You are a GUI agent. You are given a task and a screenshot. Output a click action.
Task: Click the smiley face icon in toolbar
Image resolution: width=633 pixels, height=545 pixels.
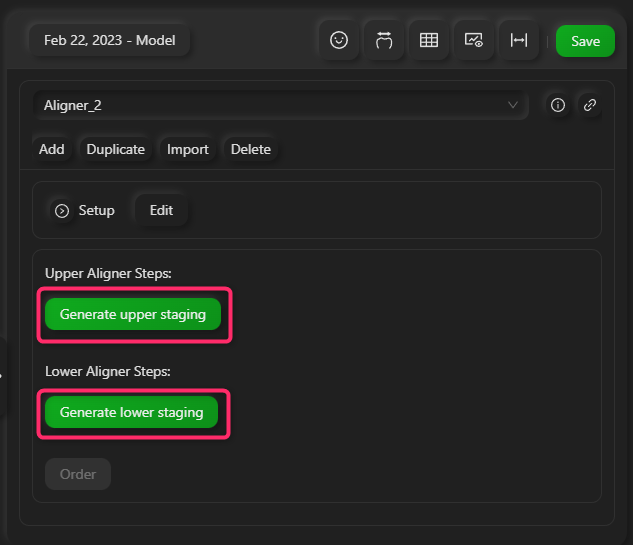339,40
